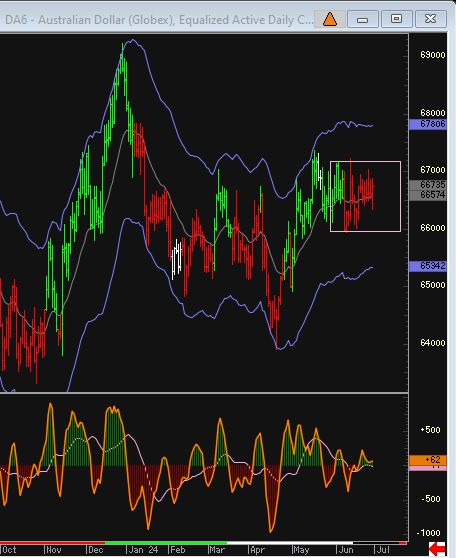Image resolution: width=456 pixels, height=558 pixels.
Task: Click the red left arrow icon
Action: click(x=437, y=549)
